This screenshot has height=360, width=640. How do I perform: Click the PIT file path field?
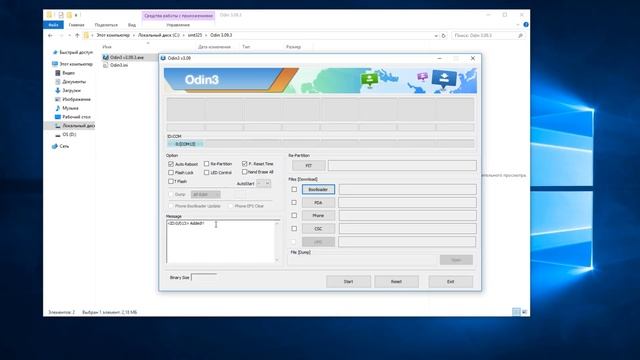[x=402, y=165]
